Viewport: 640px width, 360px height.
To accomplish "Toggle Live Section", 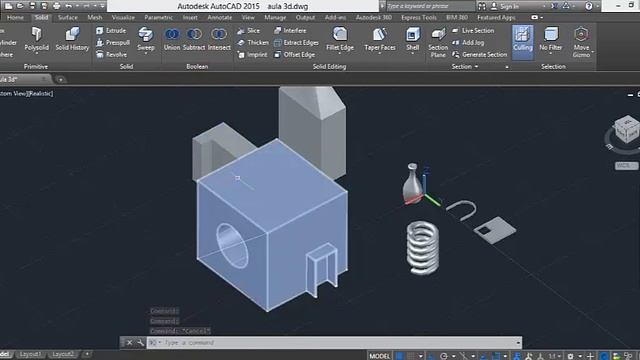I will coord(473,31).
